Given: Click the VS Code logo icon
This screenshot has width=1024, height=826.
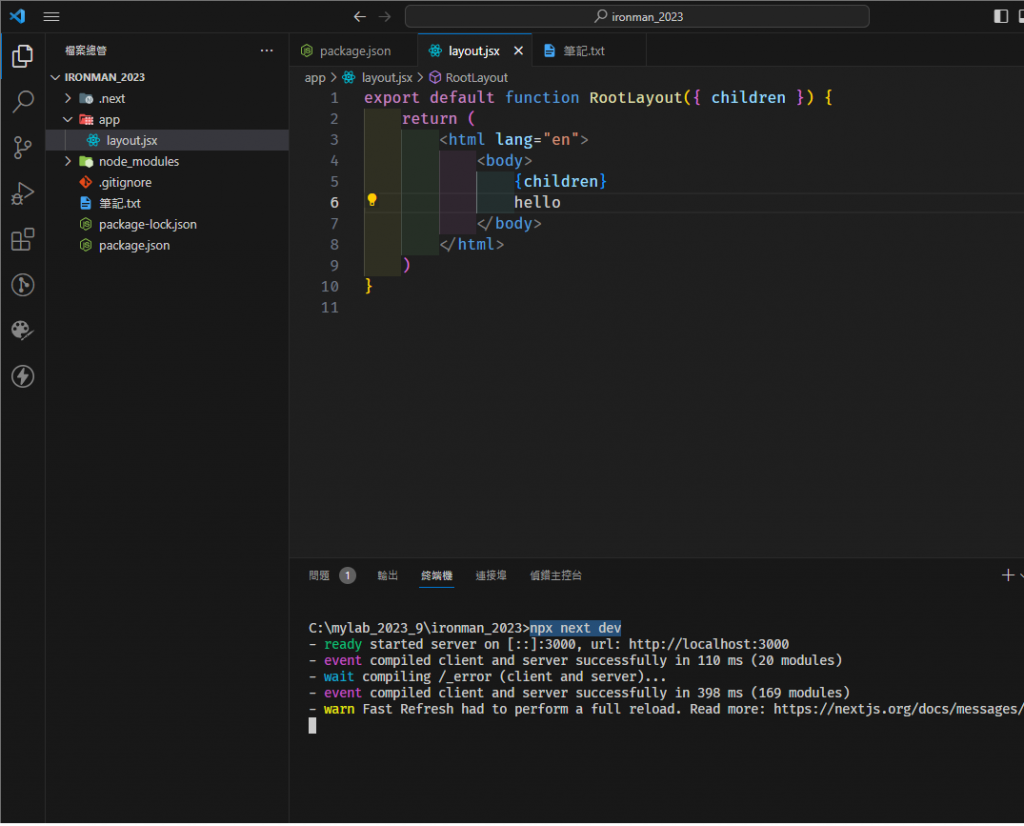Looking at the screenshot, I should tap(18, 16).
